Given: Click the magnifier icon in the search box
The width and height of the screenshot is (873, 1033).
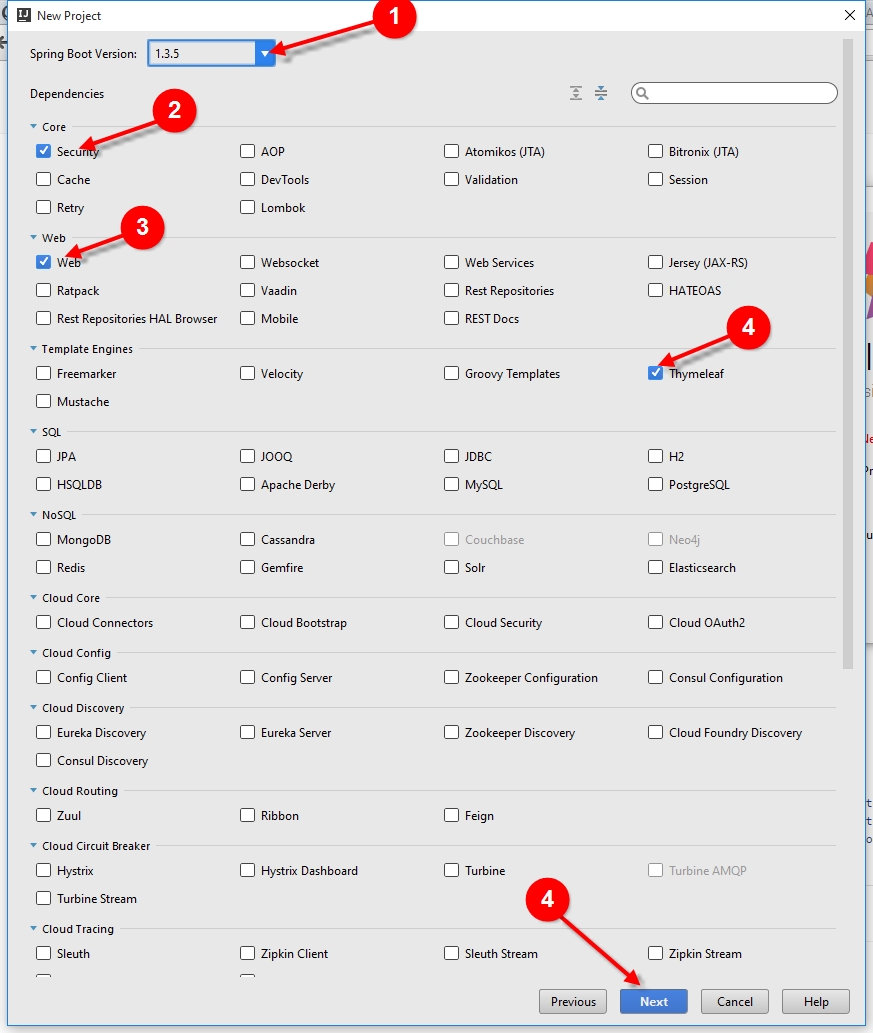Looking at the screenshot, I should [x=642, y=92].
